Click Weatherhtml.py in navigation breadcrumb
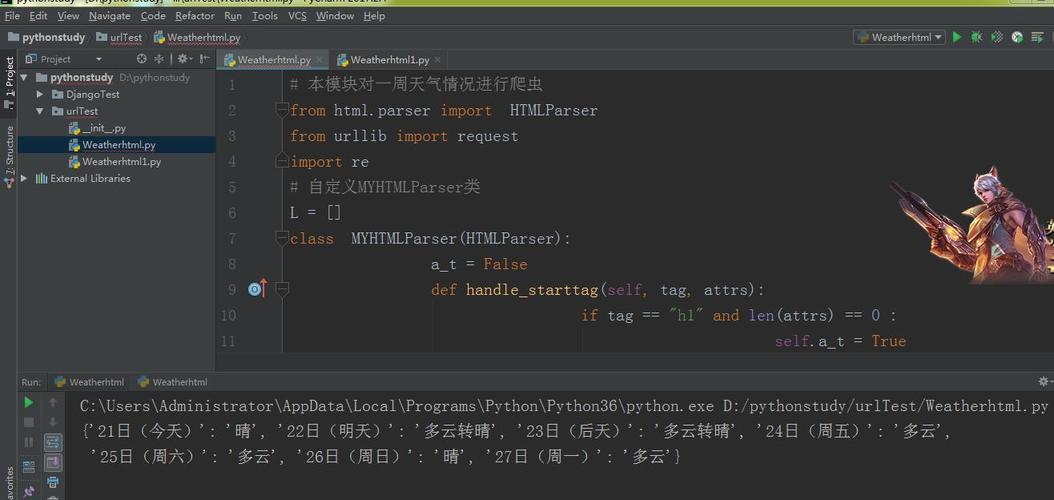The image size is (1054, 500). (x=197, y=38)
